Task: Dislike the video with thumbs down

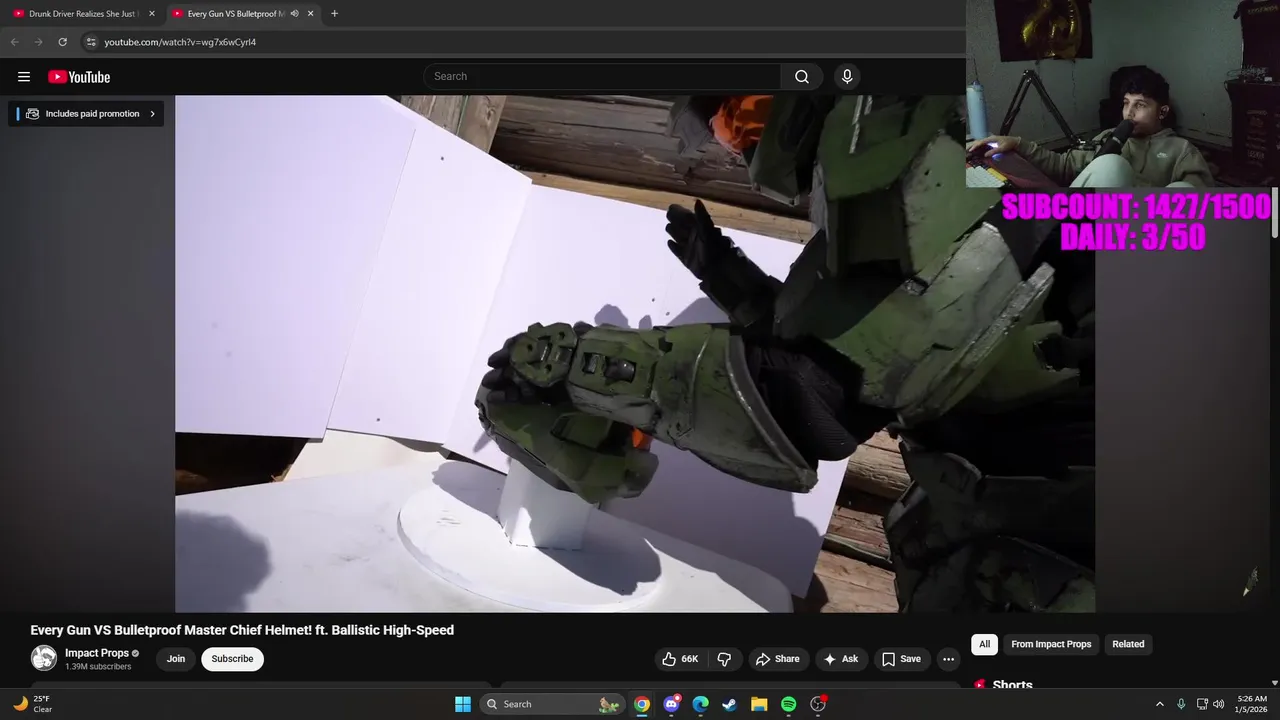Action: [724, 659]
